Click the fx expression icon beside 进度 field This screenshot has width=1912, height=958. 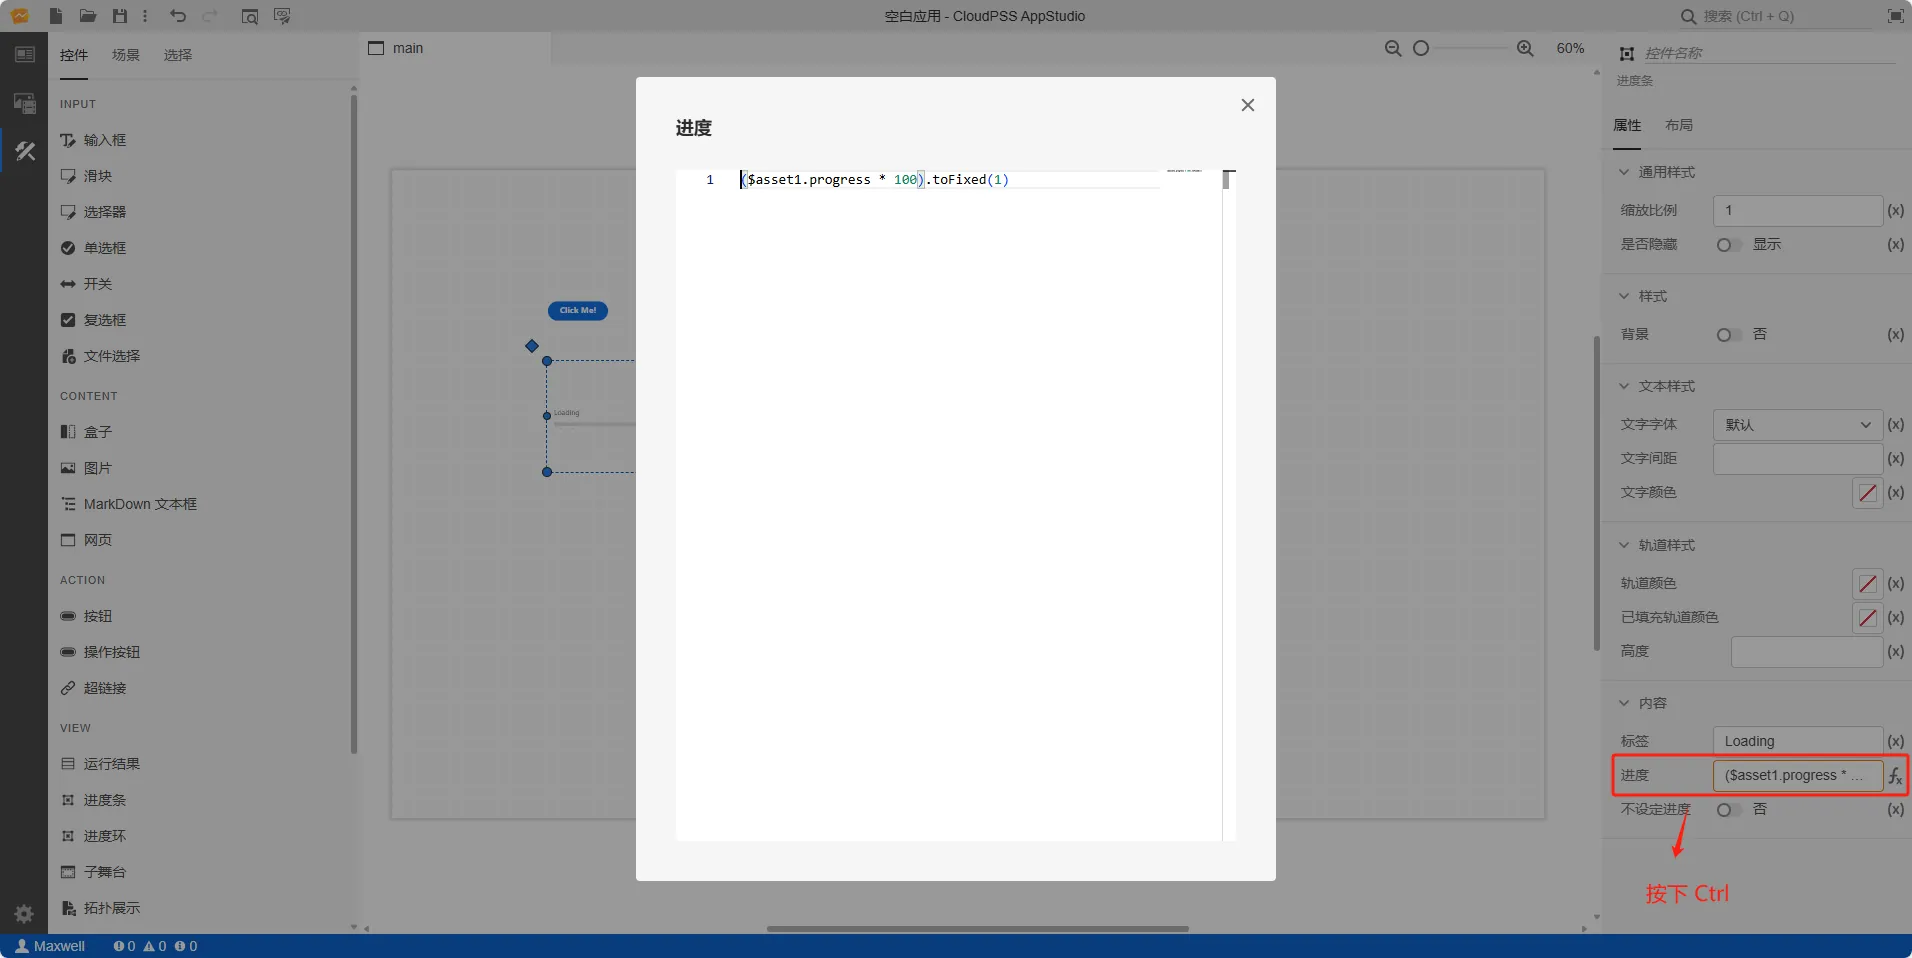click(x=1895, y=775)
